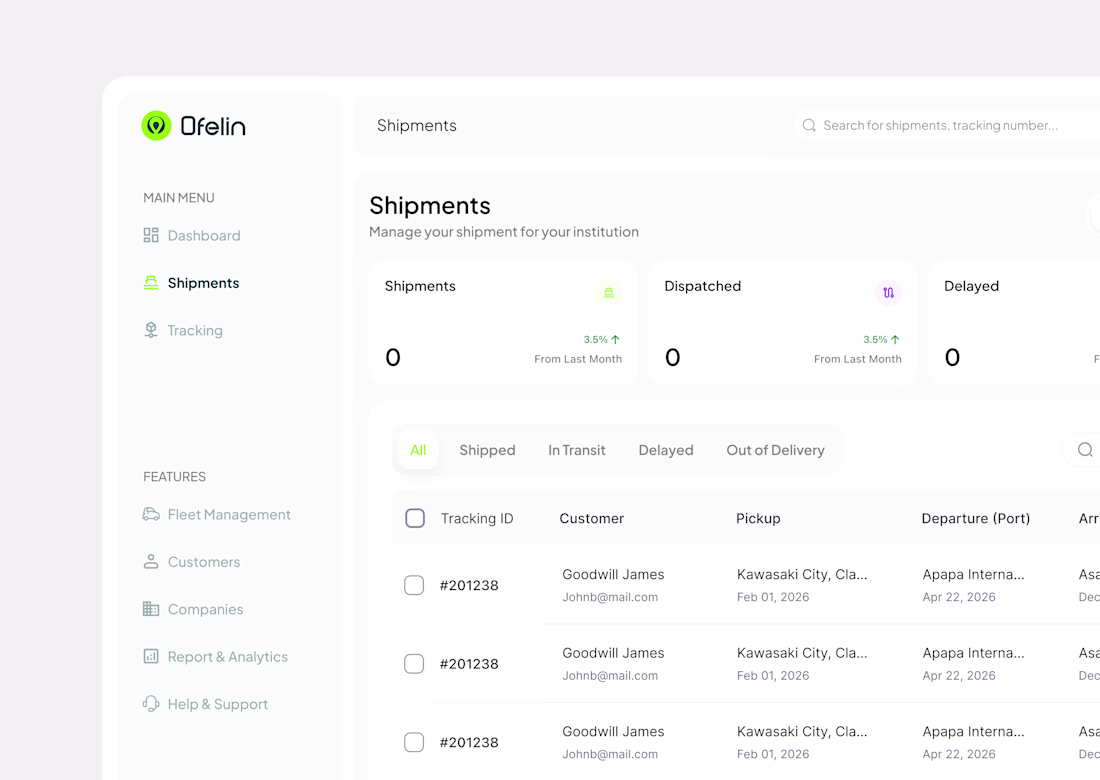Click the up arrow on Dispatched card
1100x780 pixels.
tap(895, 339)
